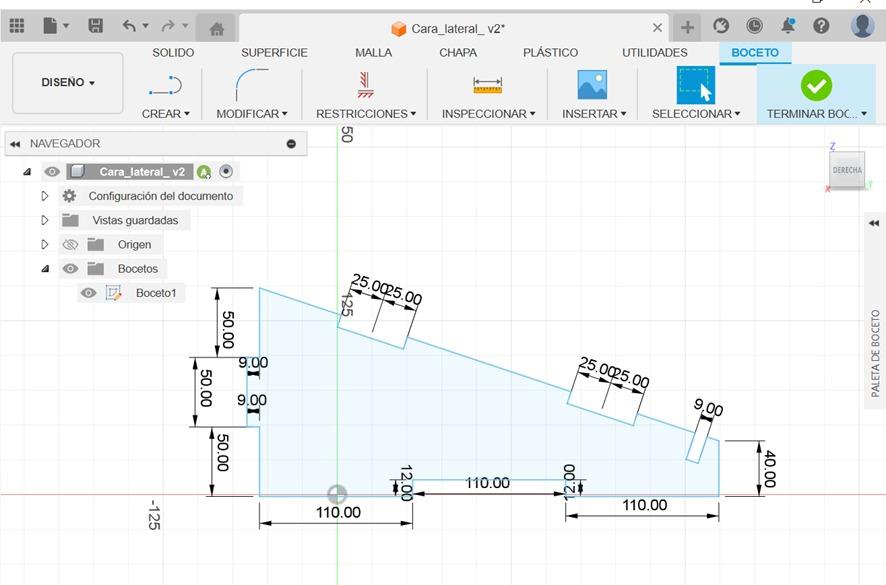The image size is (886, 585).
Task: Expand the Paleta de Boceto panel
Action: click(x=874, y=223)
